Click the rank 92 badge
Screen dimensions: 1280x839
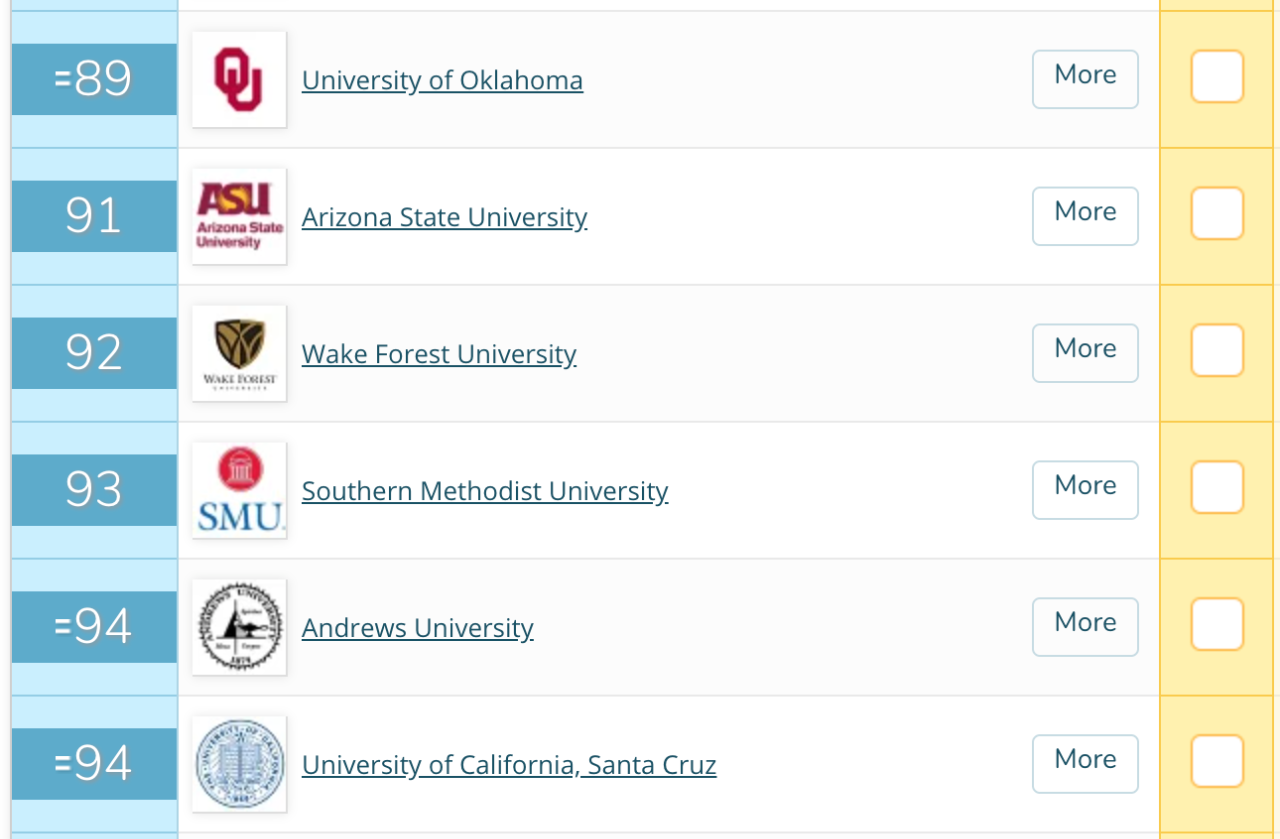[x=94, y=353]
